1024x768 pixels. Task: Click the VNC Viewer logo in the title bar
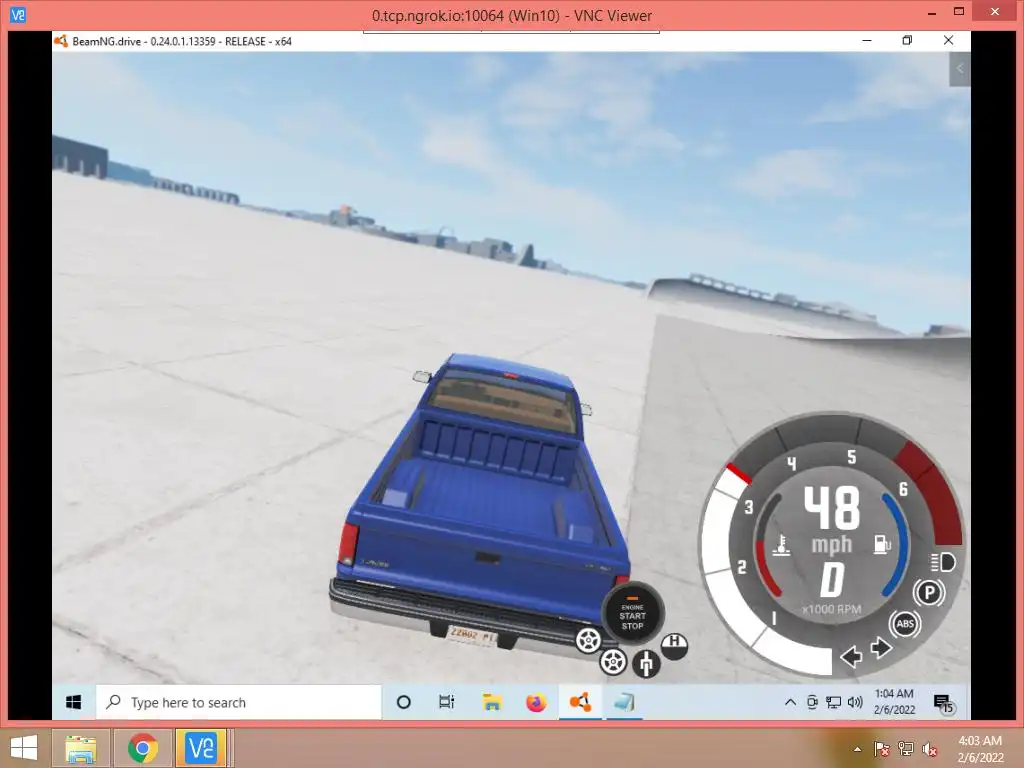pyautogui.click(x=18, y=14)
